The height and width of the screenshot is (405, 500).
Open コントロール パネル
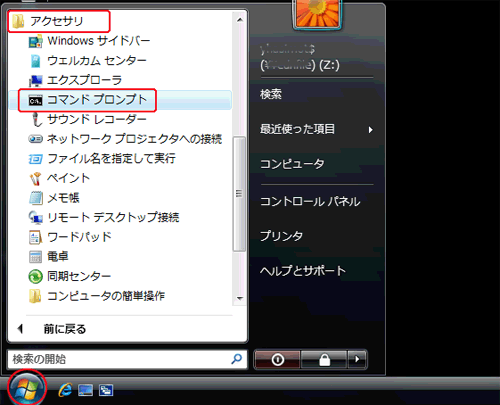[x=310, y=201]
